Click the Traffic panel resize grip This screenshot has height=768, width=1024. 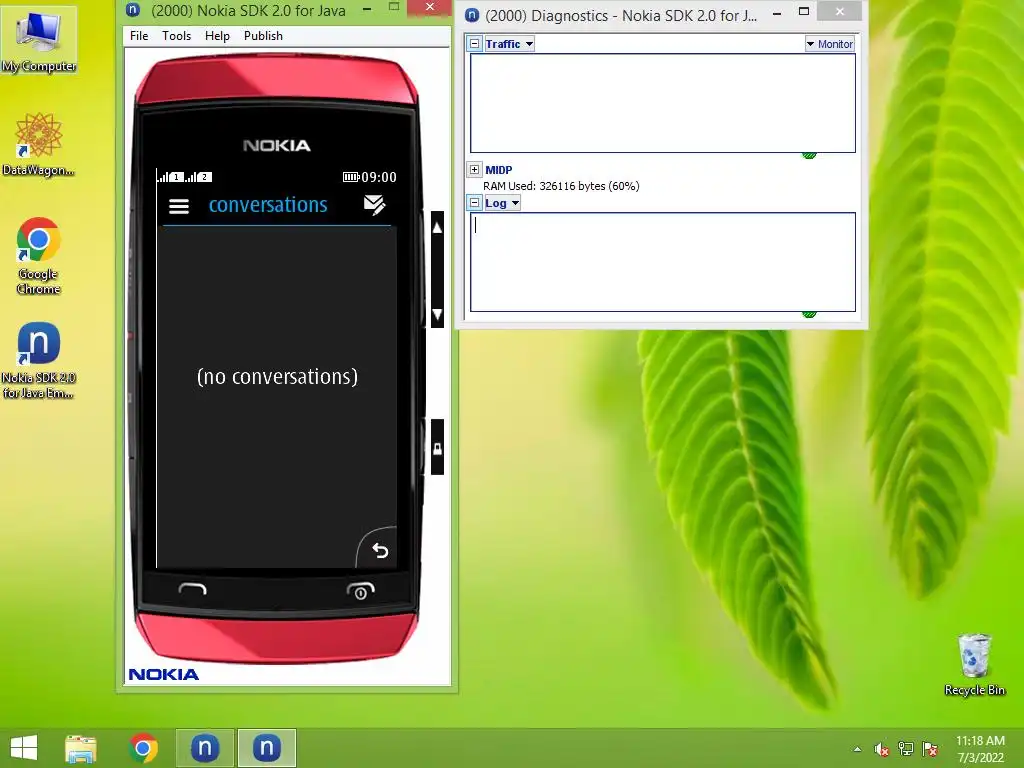(809, 155)
